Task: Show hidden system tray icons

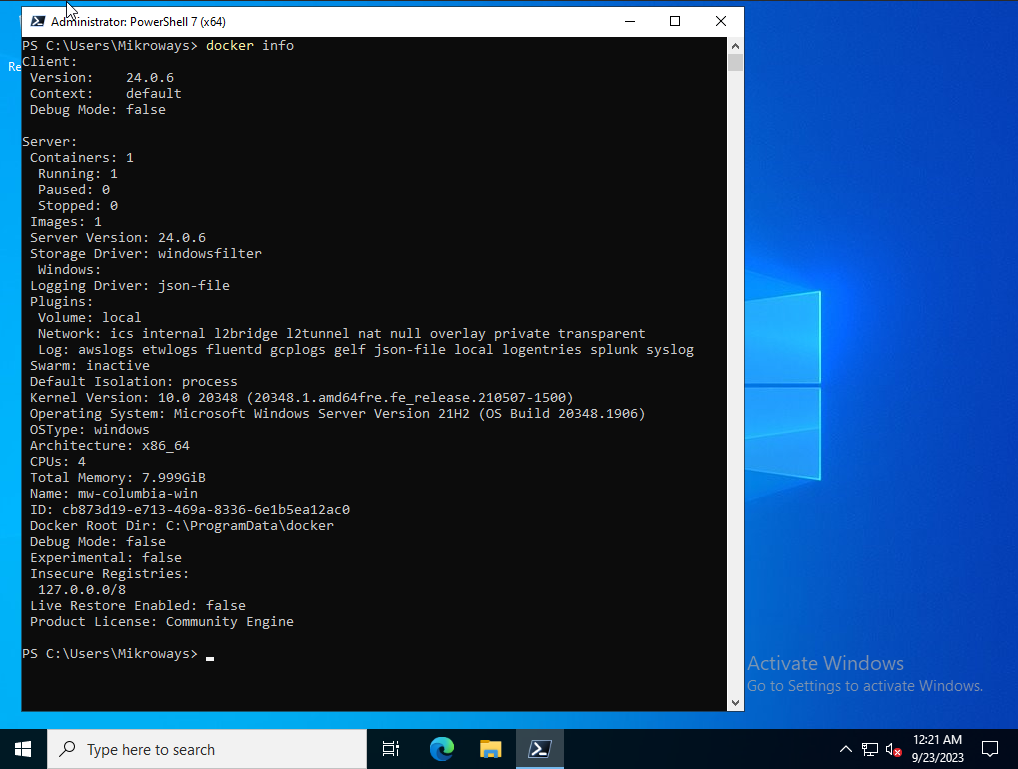Action: (845, 750)
